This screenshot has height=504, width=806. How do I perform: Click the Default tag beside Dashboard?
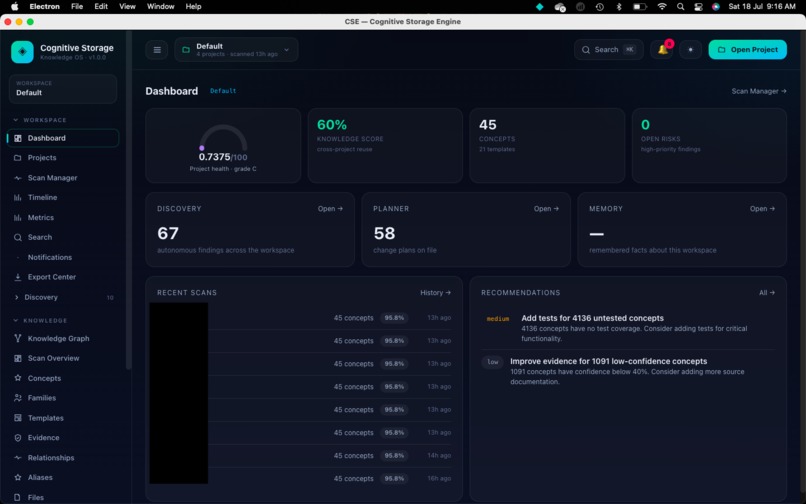coord(223,91)
